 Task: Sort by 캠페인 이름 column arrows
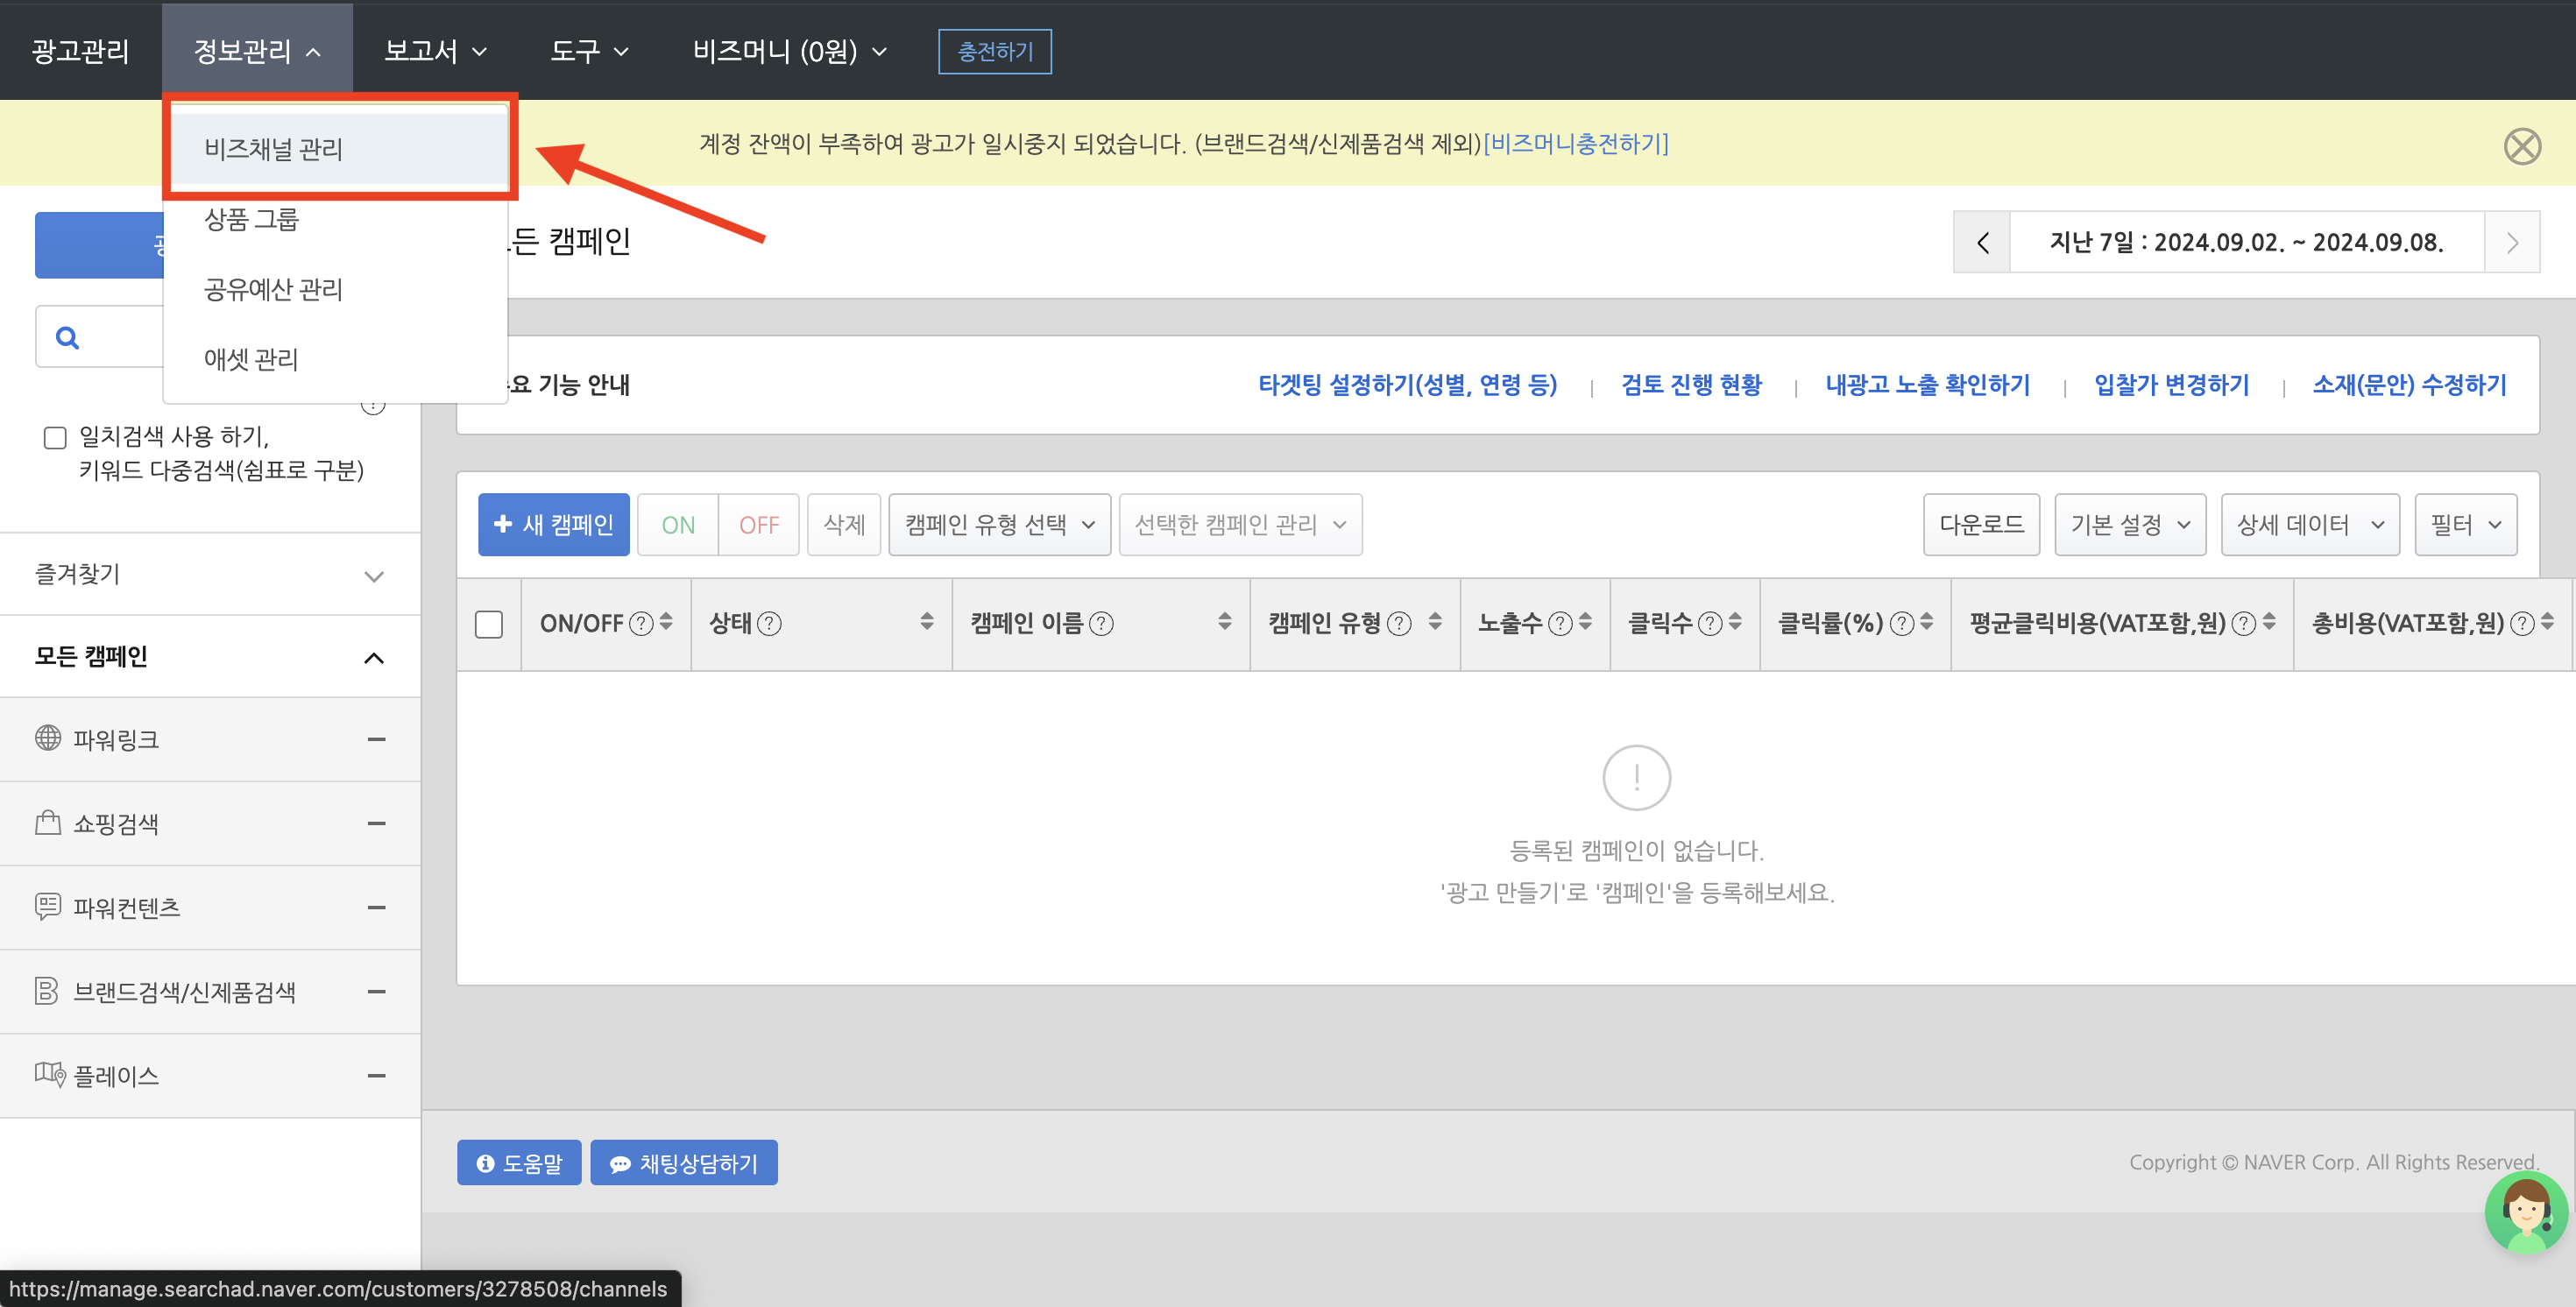click(x=1225, y=622)
